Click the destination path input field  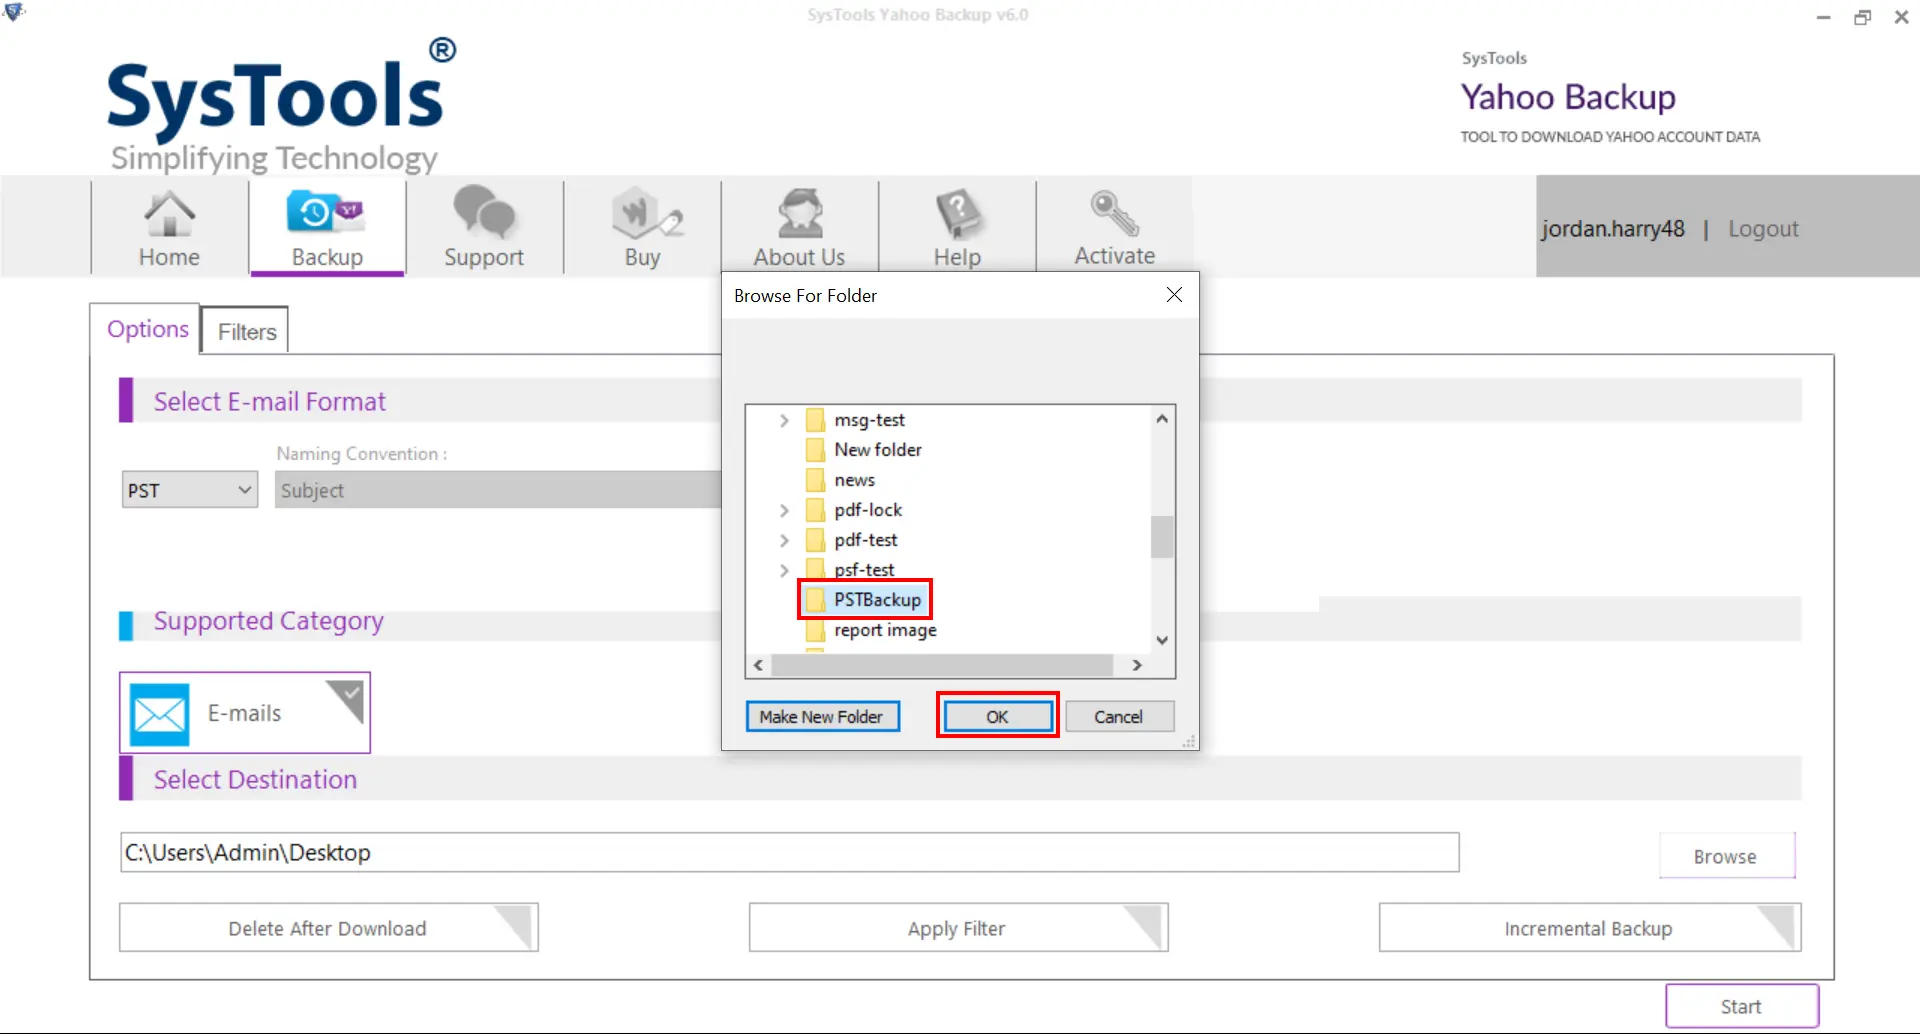tap(790, 852)
